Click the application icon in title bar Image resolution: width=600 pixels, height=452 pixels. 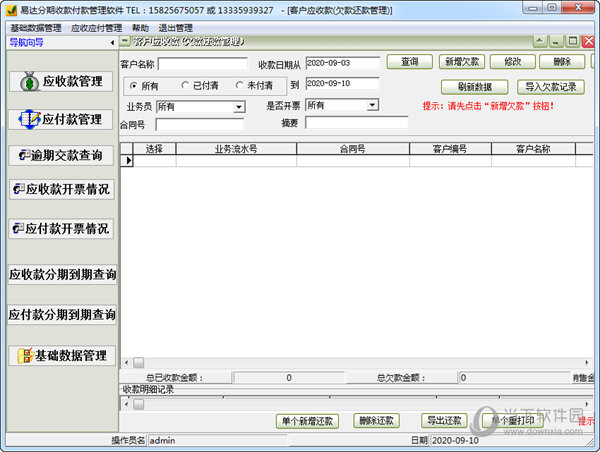[x=9, y=9]
